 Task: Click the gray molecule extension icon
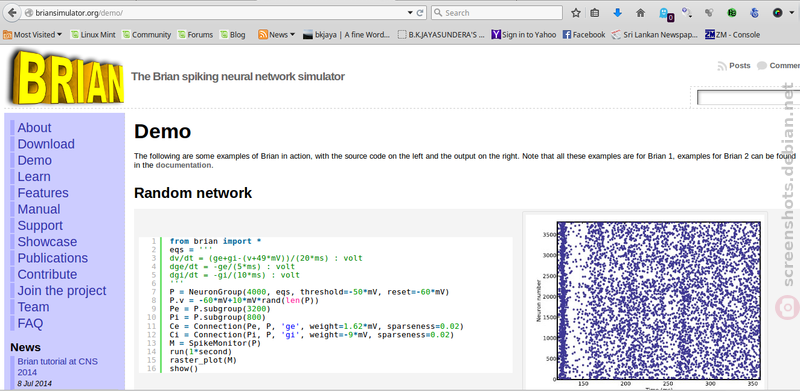point(709,13)
